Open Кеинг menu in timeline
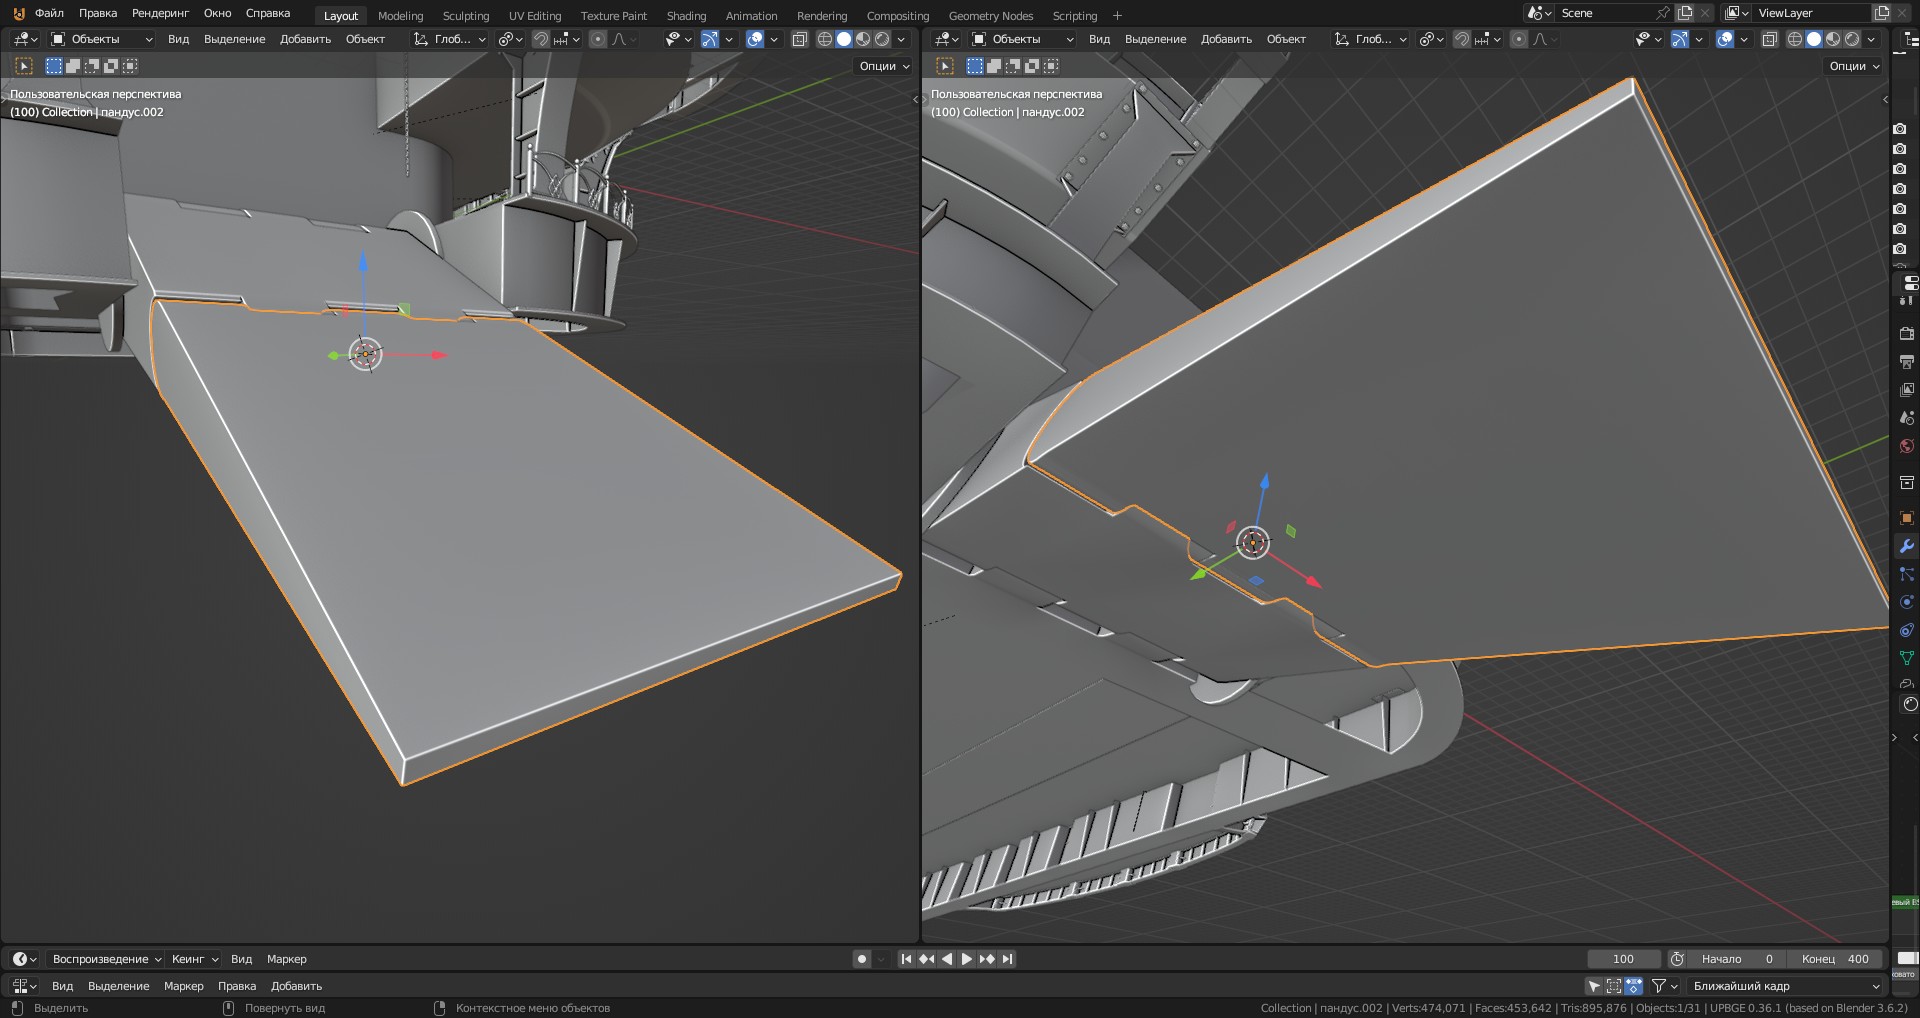 pyautogui.click(x=194, y=959)
